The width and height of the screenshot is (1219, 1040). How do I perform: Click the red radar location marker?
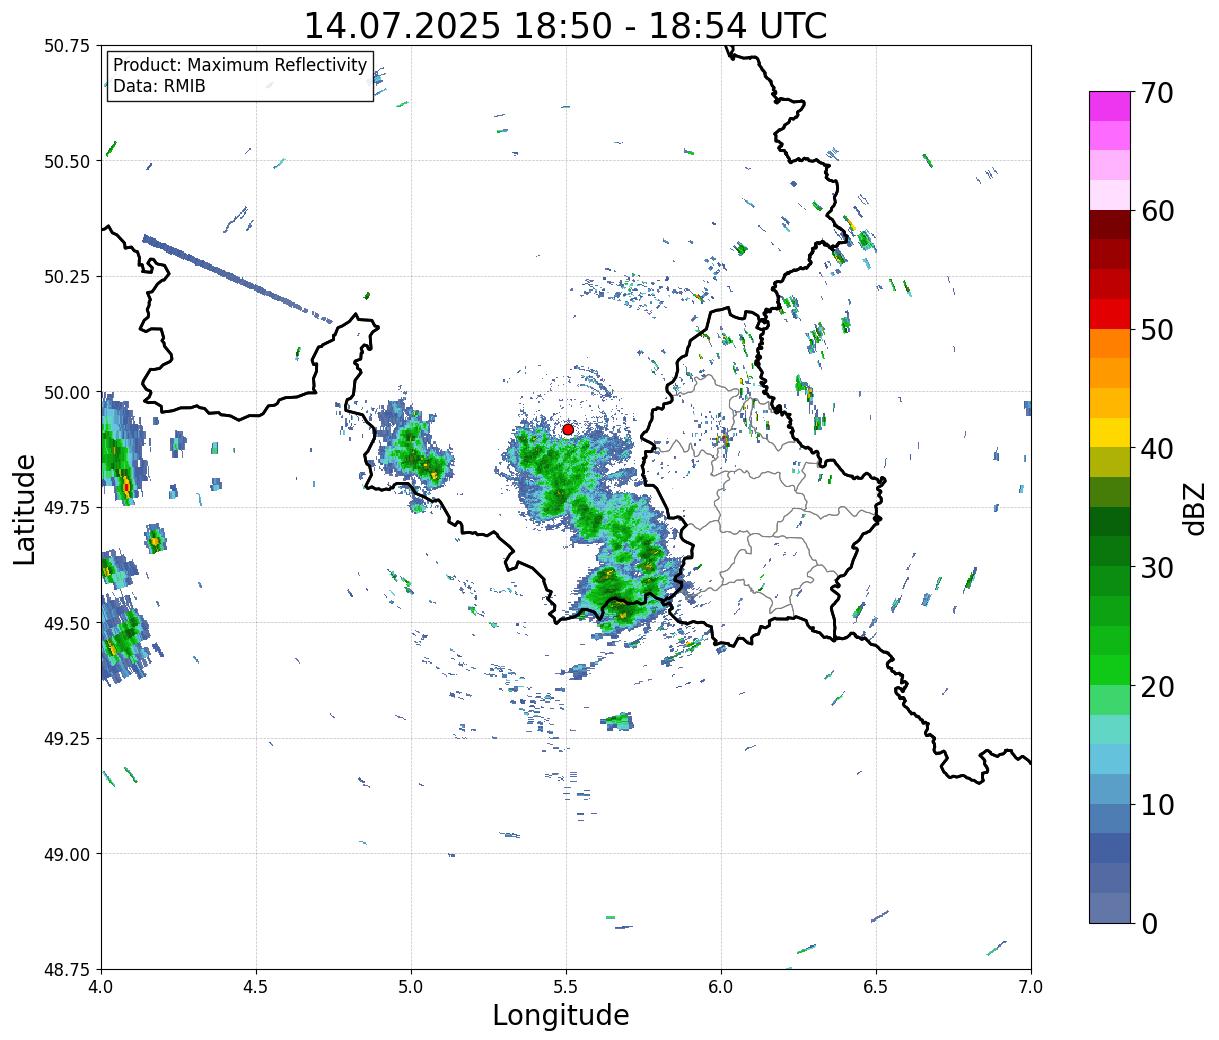point(568,429)
